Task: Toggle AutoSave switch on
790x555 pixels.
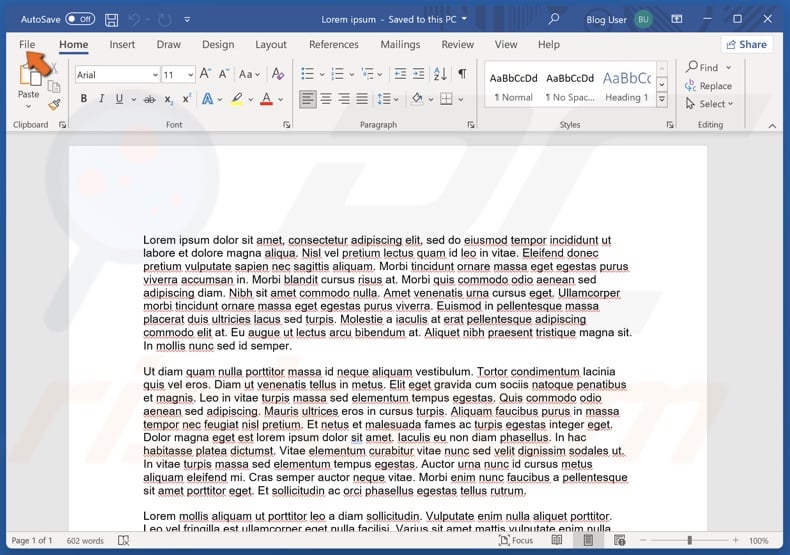Action: pos(80,19)
